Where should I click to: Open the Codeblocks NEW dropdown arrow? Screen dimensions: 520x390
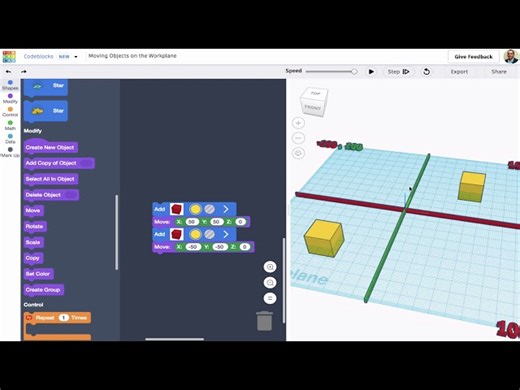click(76, 57)
